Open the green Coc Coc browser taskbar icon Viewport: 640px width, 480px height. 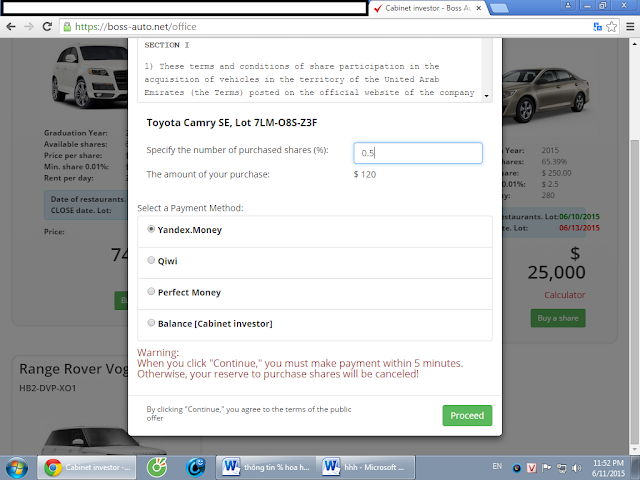point(157,468)
